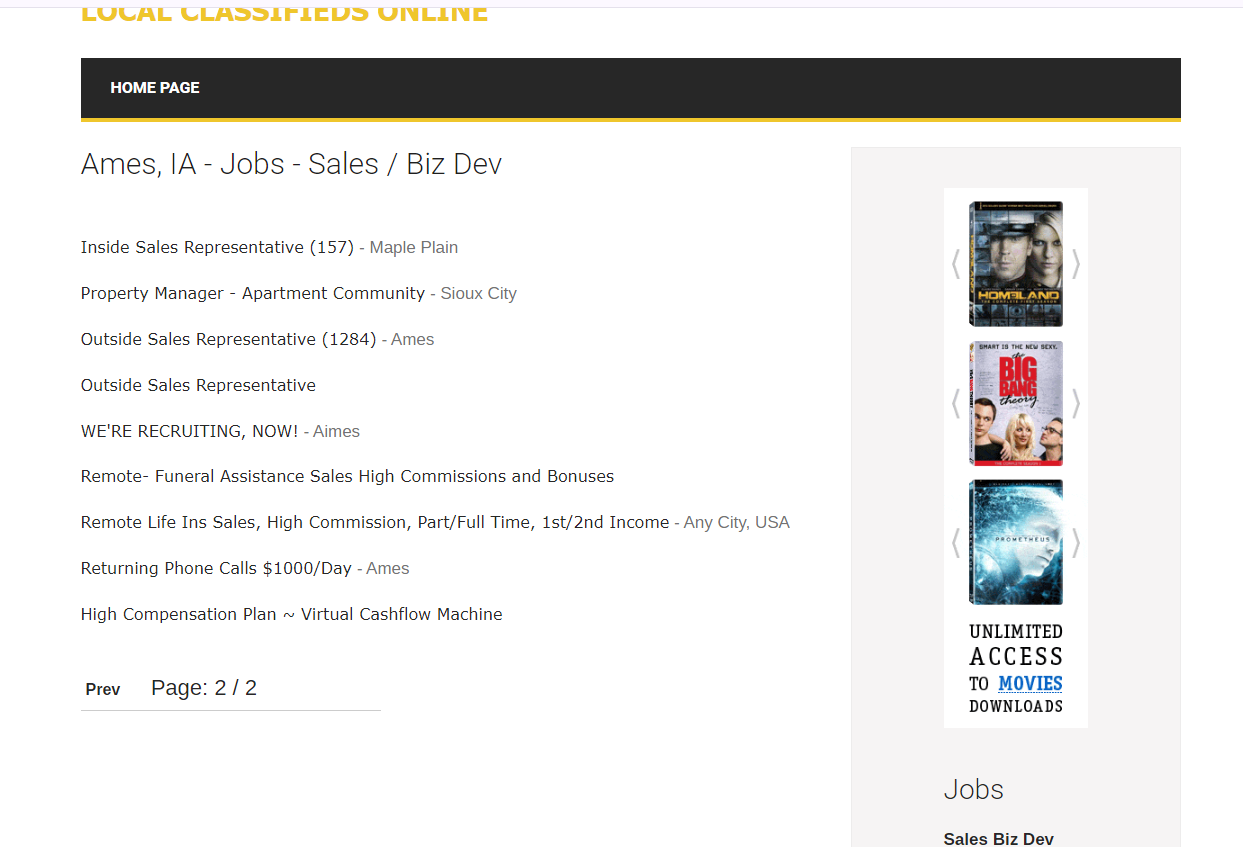Screen dimensions: 1243x847
Task: Click the Big Bang Theory DVD cover
Action: pos(1016,403)
